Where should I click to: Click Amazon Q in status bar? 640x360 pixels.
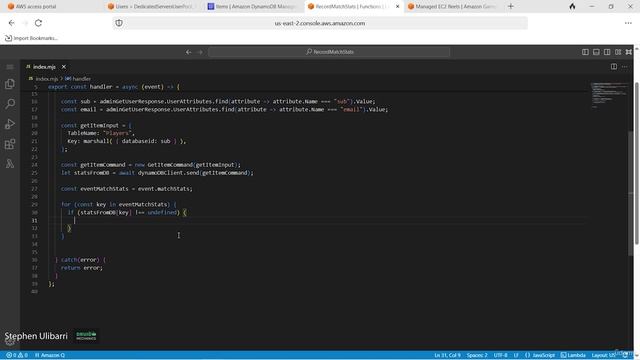click(x=50, y=355)
